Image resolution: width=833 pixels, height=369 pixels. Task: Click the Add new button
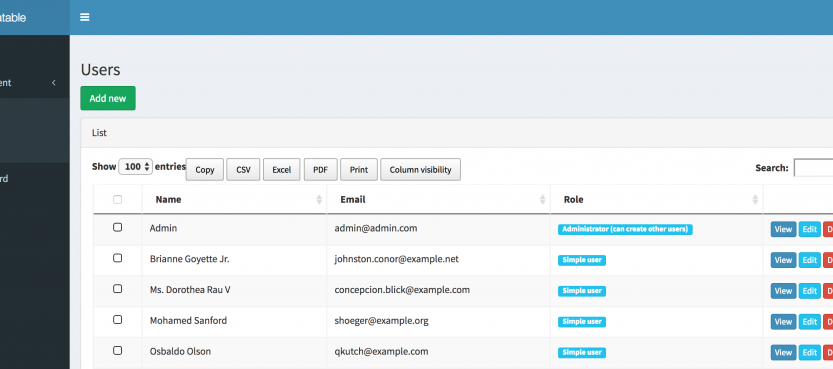point(108,98)
